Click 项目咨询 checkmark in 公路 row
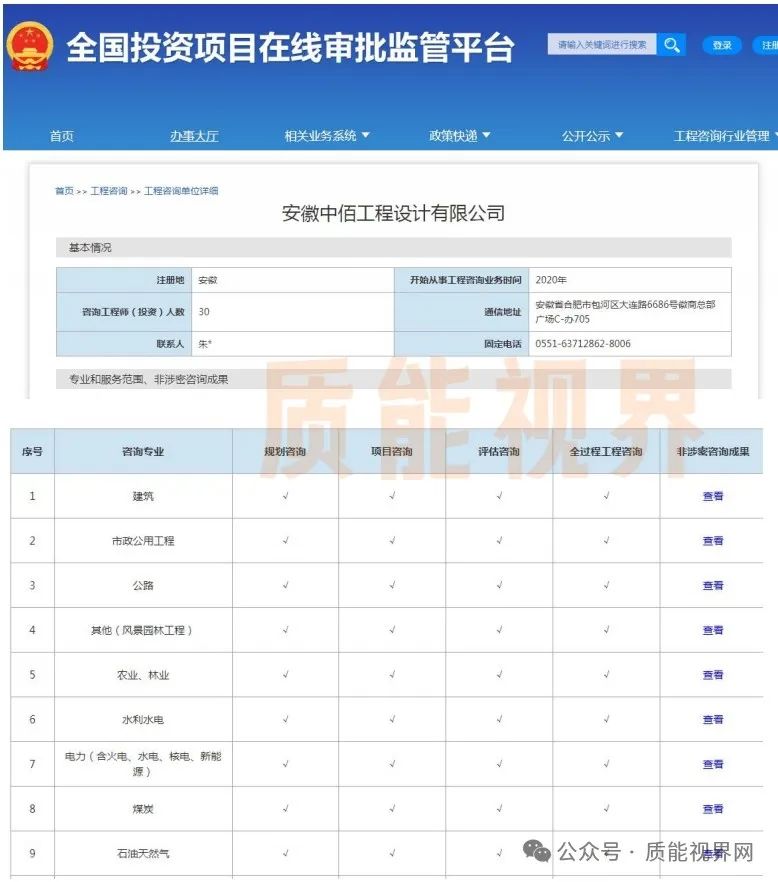 click(x=392, y=585)
